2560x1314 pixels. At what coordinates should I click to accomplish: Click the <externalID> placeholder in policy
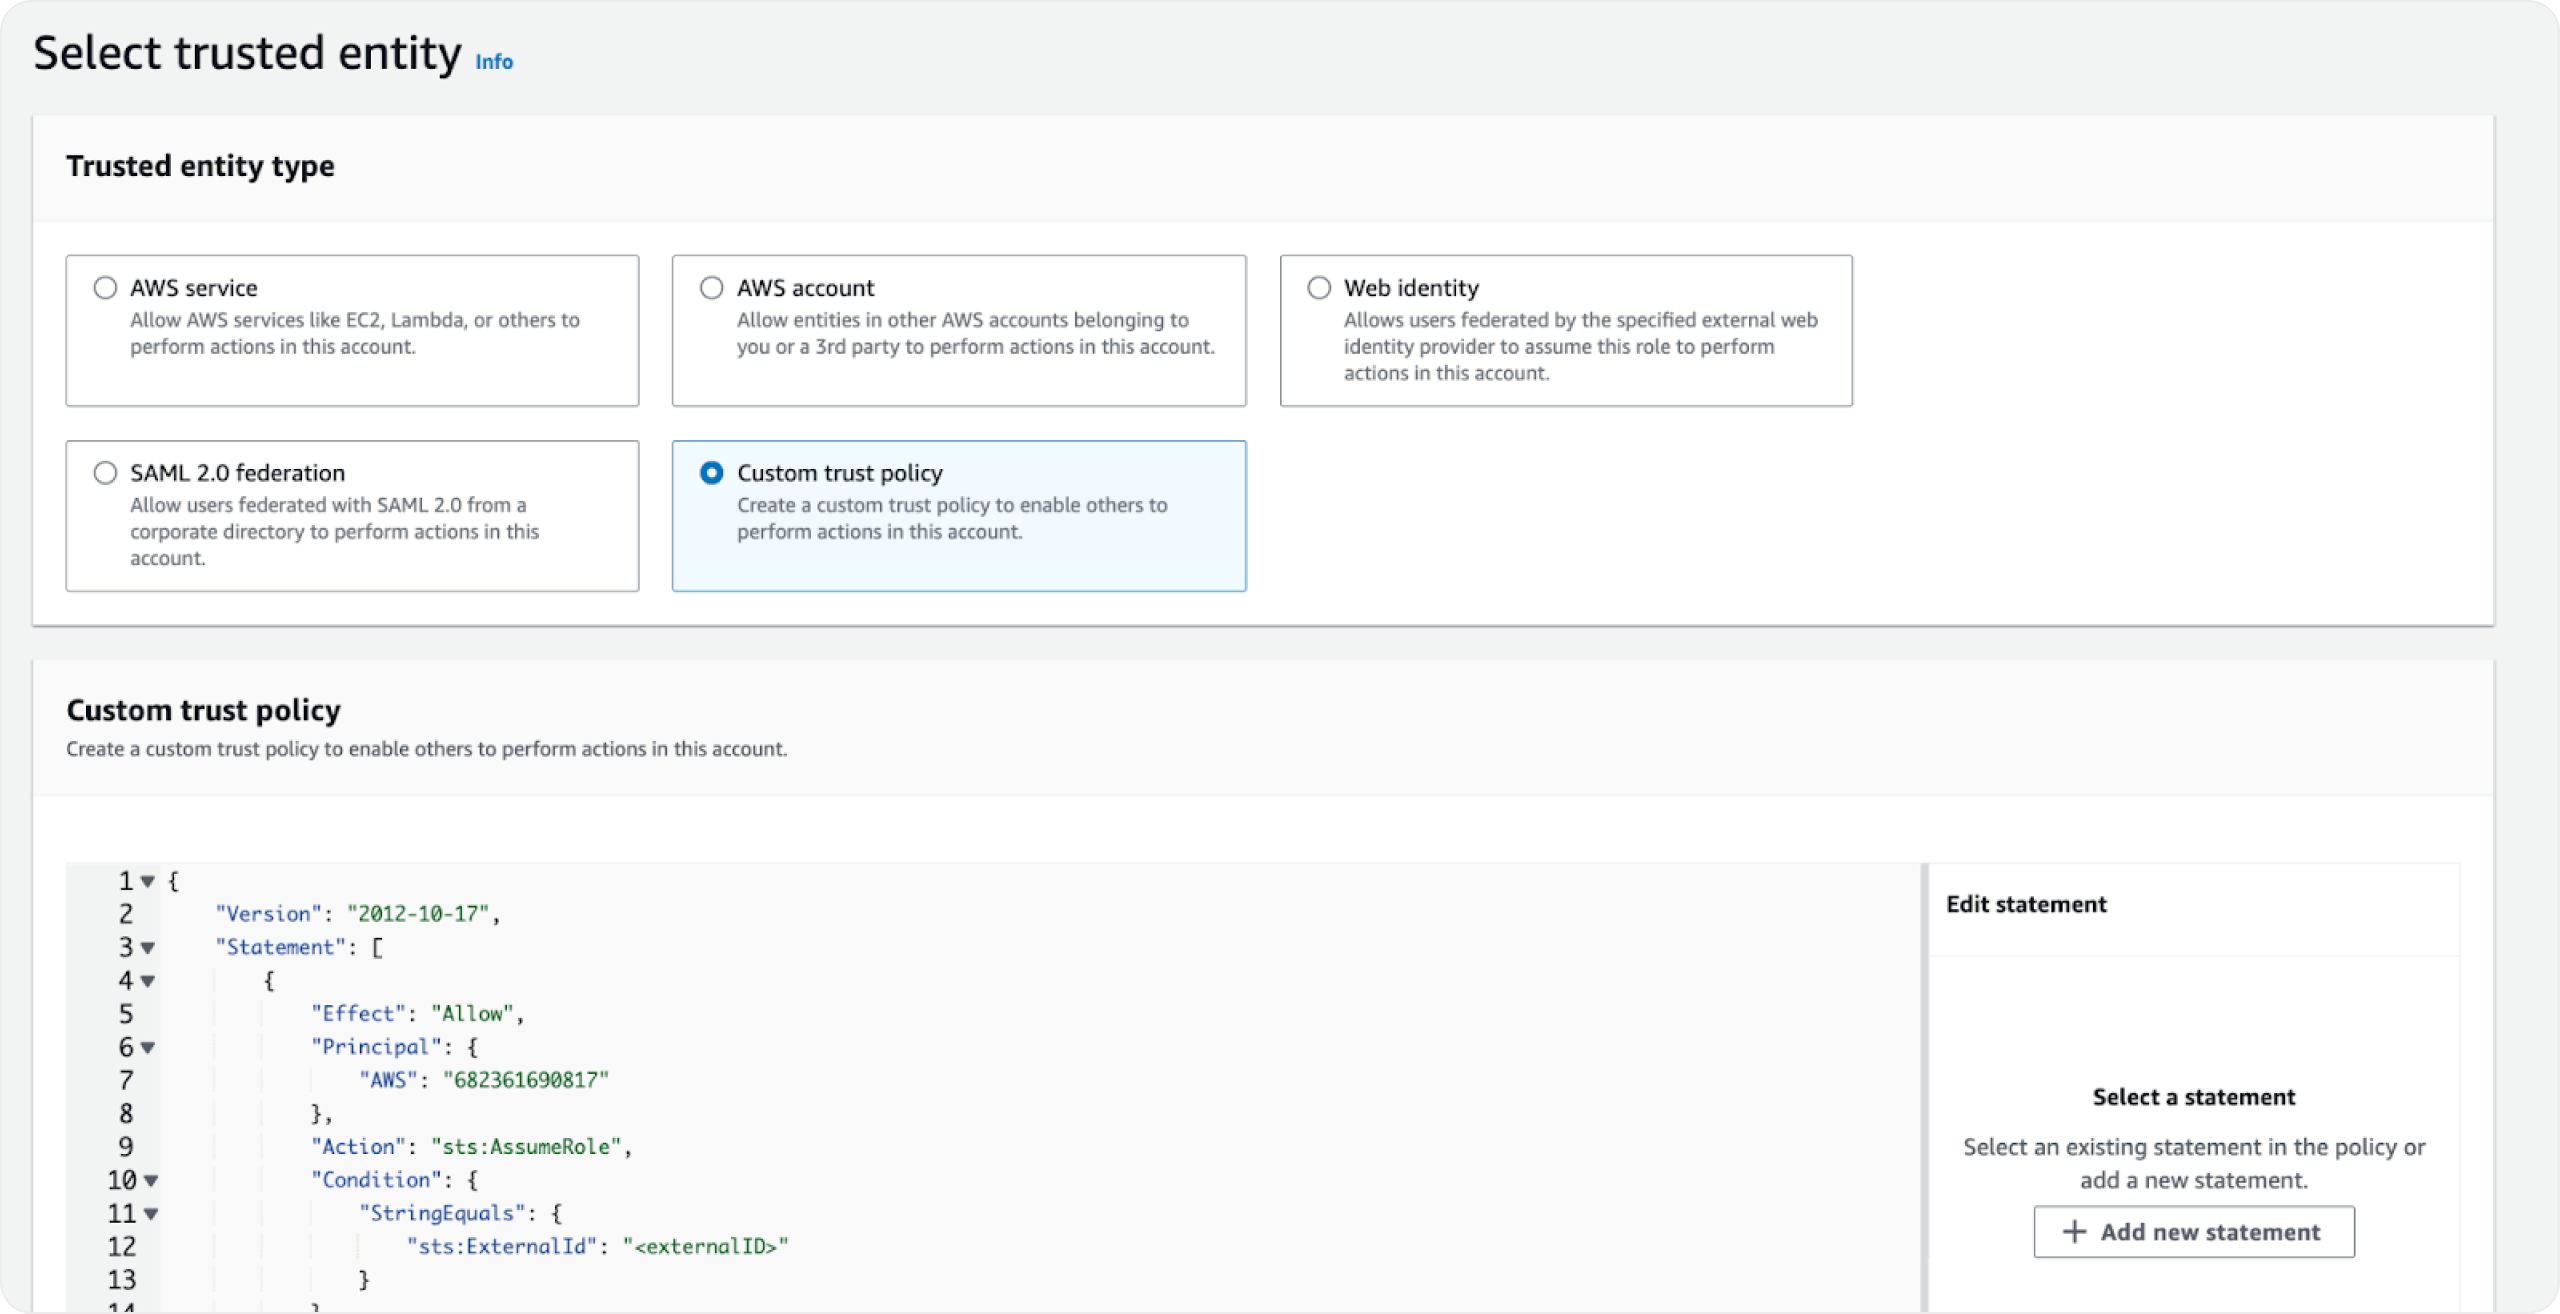coord(705,1246)
